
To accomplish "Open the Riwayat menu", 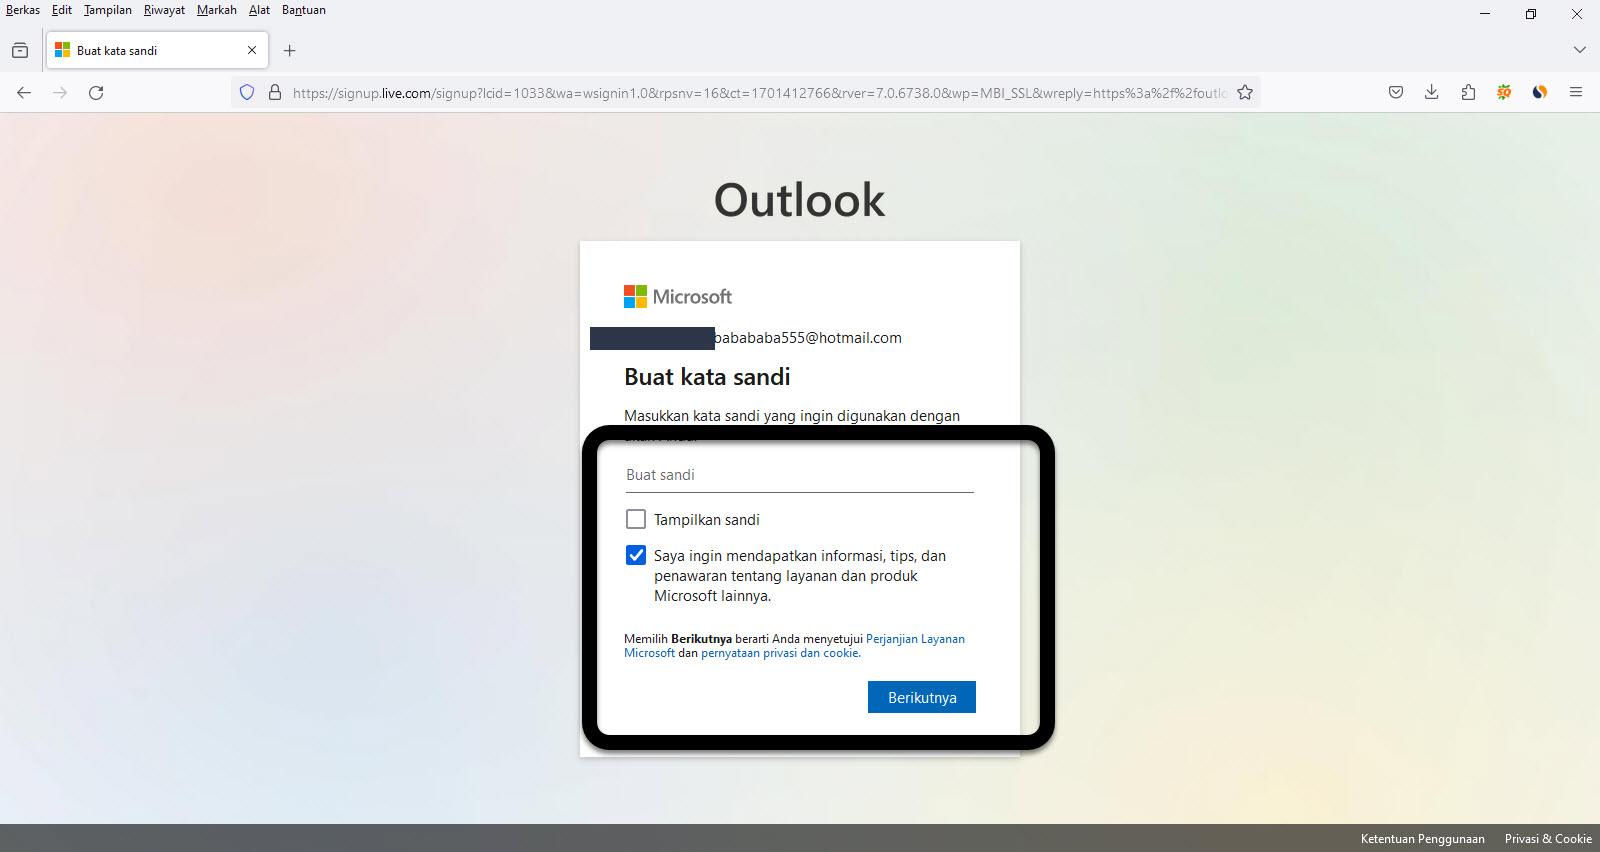I will pyautogui.click(x=164, y=10).
